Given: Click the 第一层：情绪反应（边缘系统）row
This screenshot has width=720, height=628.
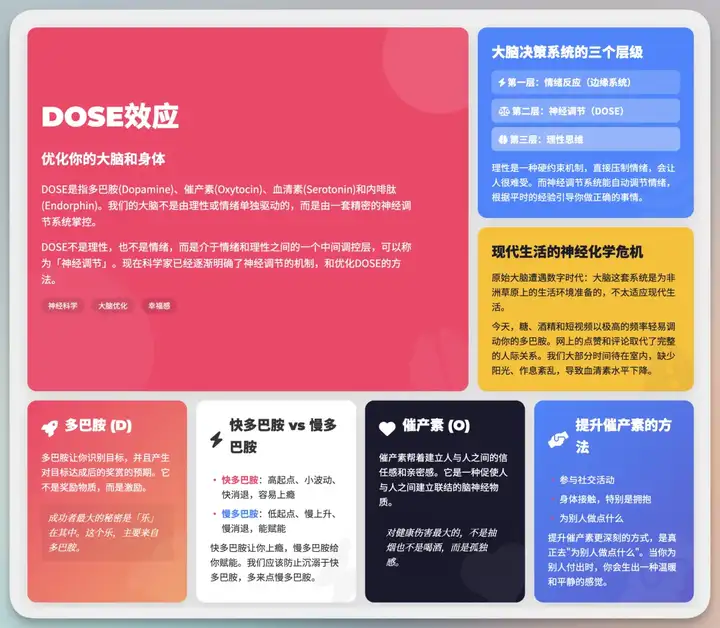Looking at the screenshot, I should [x=585, y=83].
